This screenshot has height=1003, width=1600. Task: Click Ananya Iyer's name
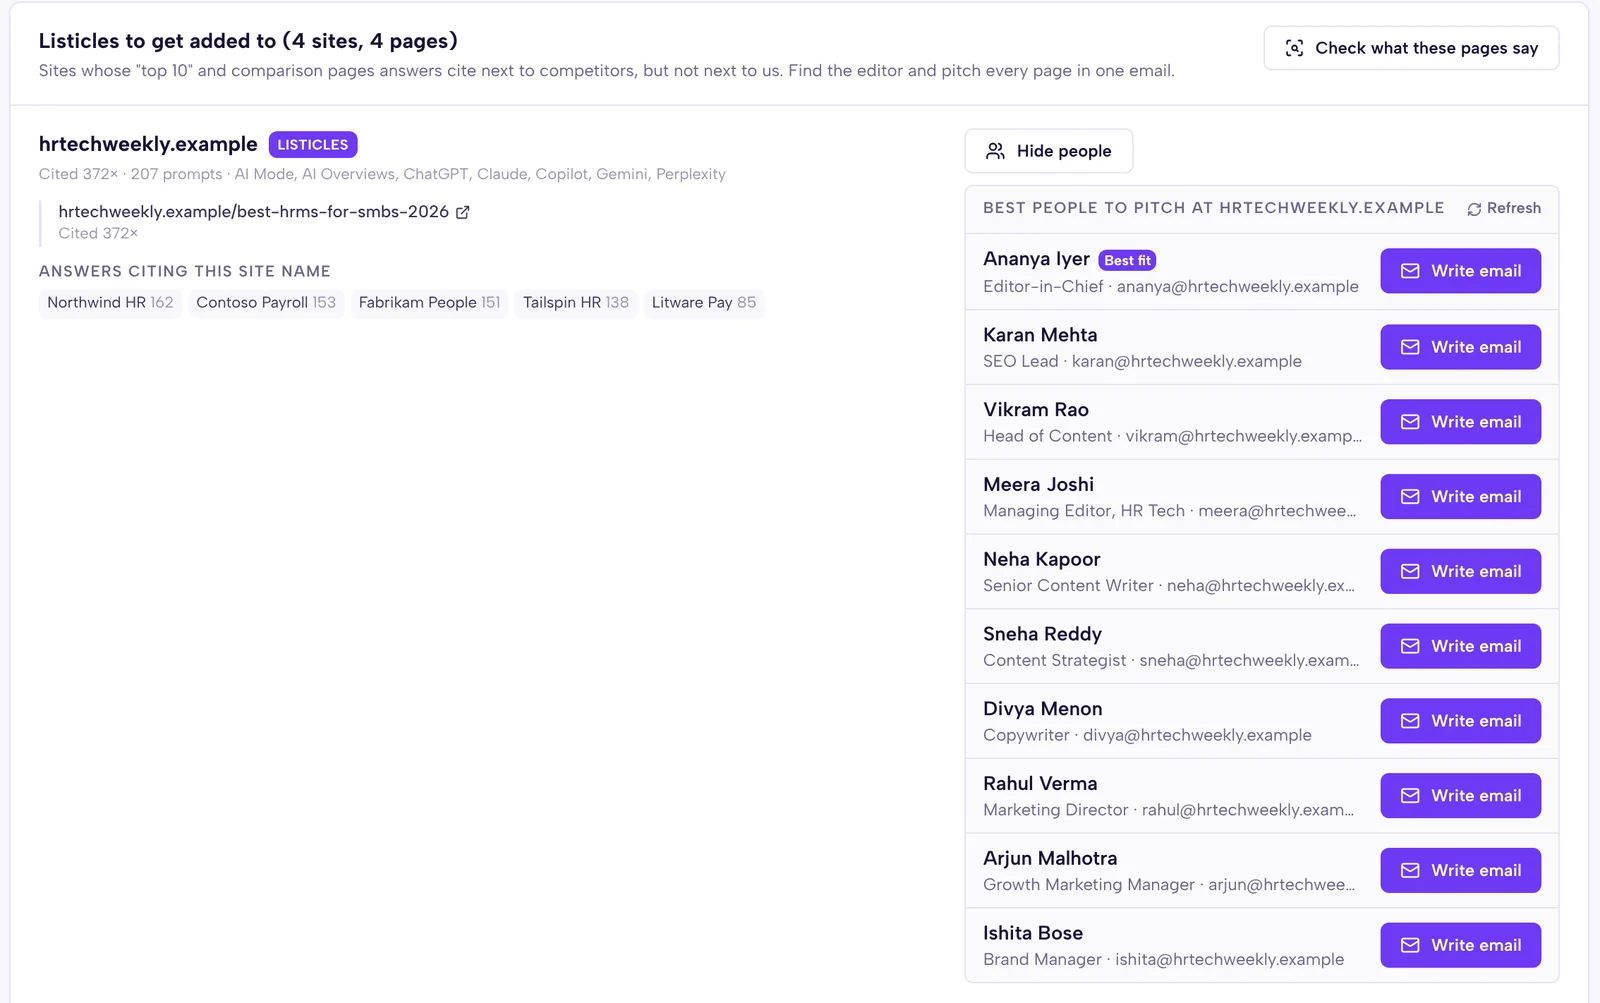[x=1036, y=259]
